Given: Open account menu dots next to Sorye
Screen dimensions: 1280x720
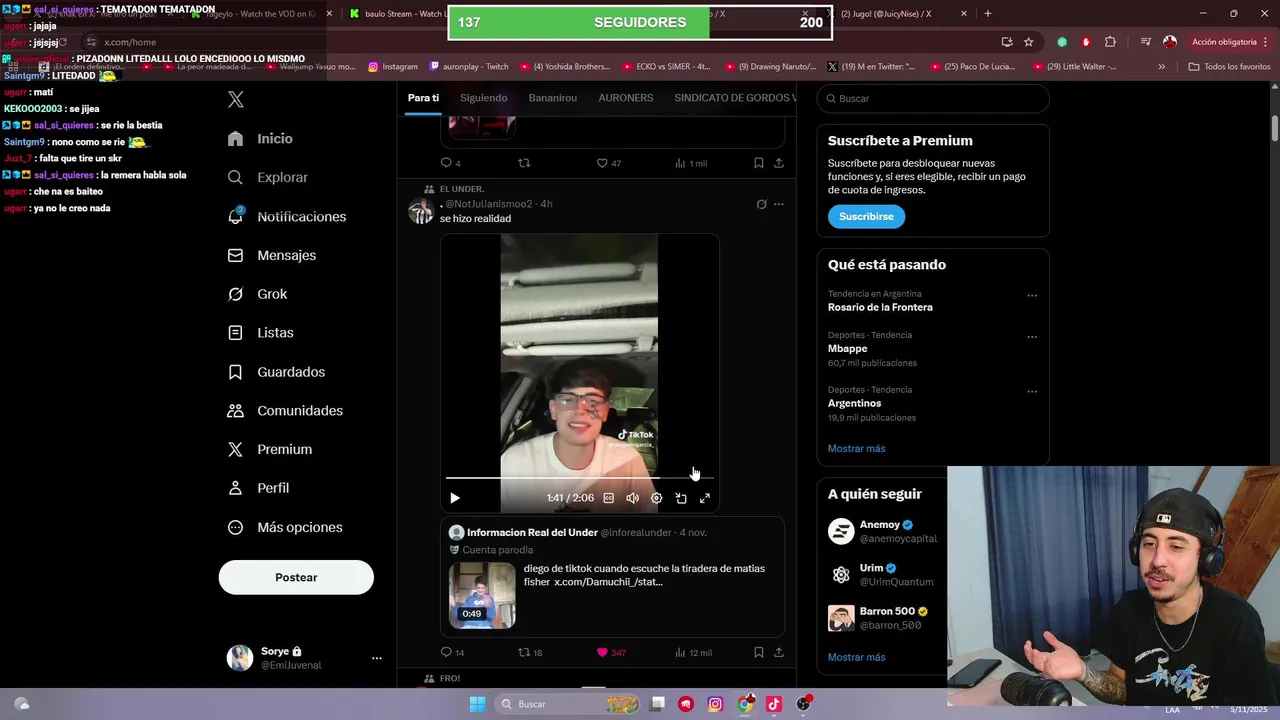Looking at the screenshot, I should [377, 658].
